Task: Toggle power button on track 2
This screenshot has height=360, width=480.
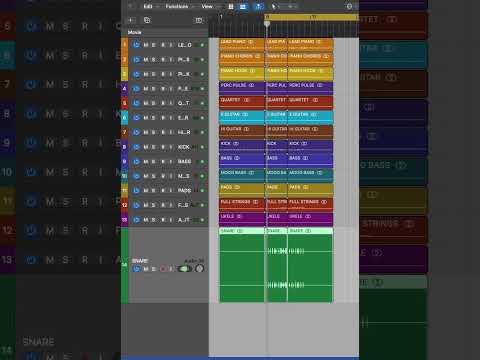Action: [136, 60]
